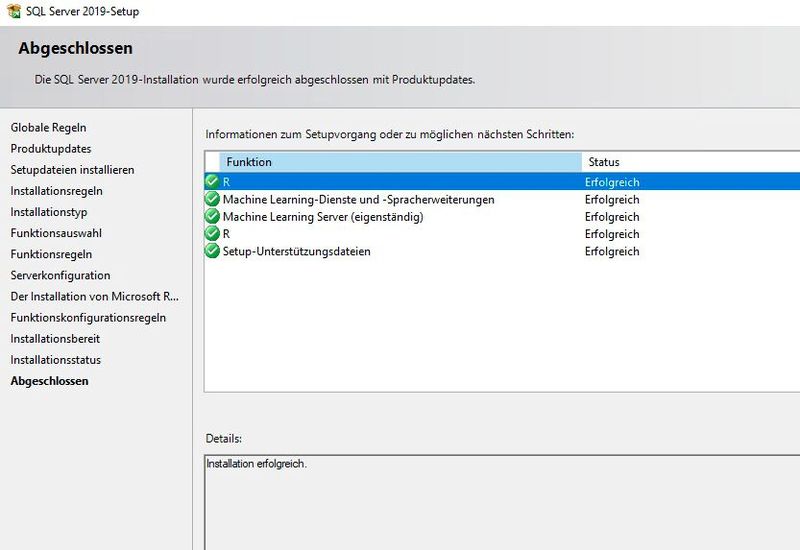This screenshot has width=800, height=550.
Task: Click the SQL Server 2019-Setup window title
Action: tap(83, 11)
